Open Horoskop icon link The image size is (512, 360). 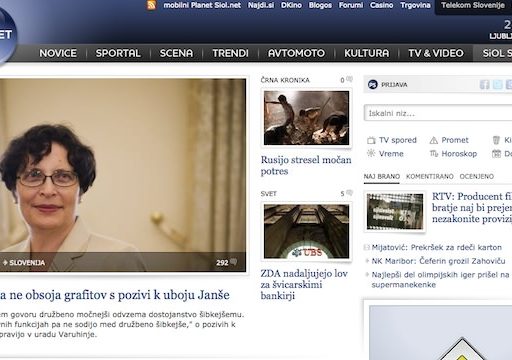[x=434, y=154]
